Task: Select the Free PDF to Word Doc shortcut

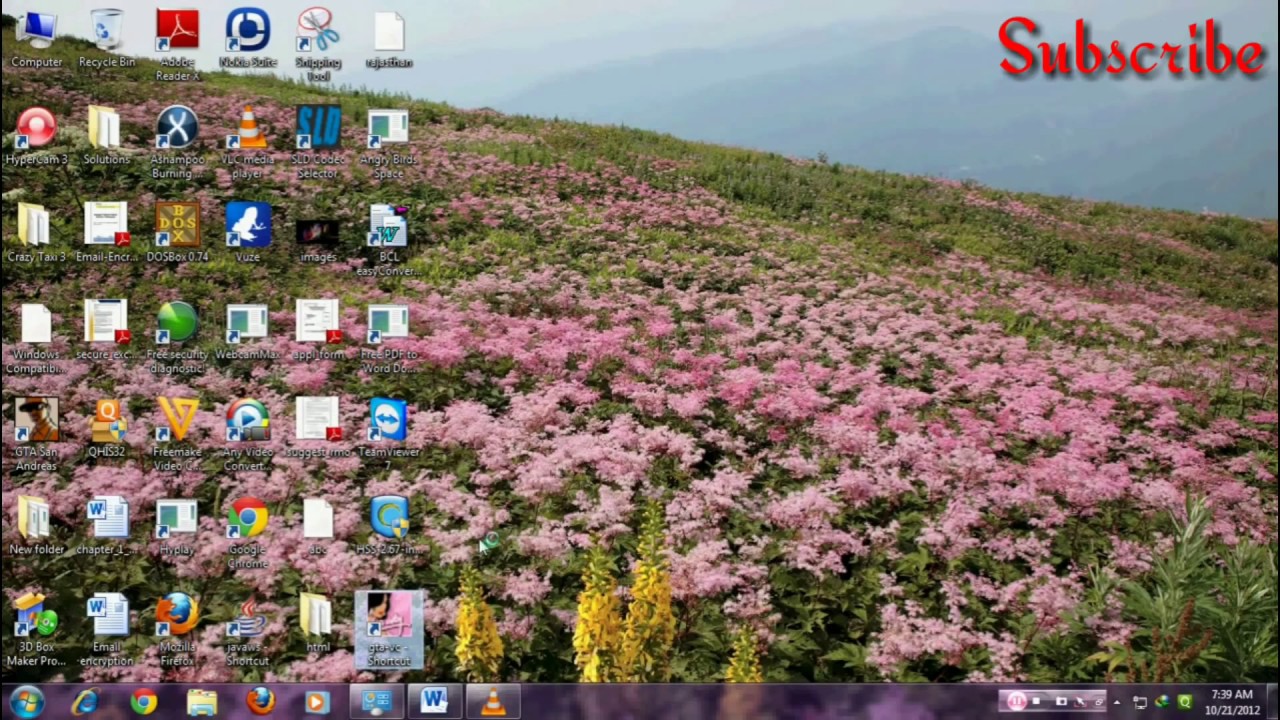Action: pyautogui.click(x=388, y=337)
